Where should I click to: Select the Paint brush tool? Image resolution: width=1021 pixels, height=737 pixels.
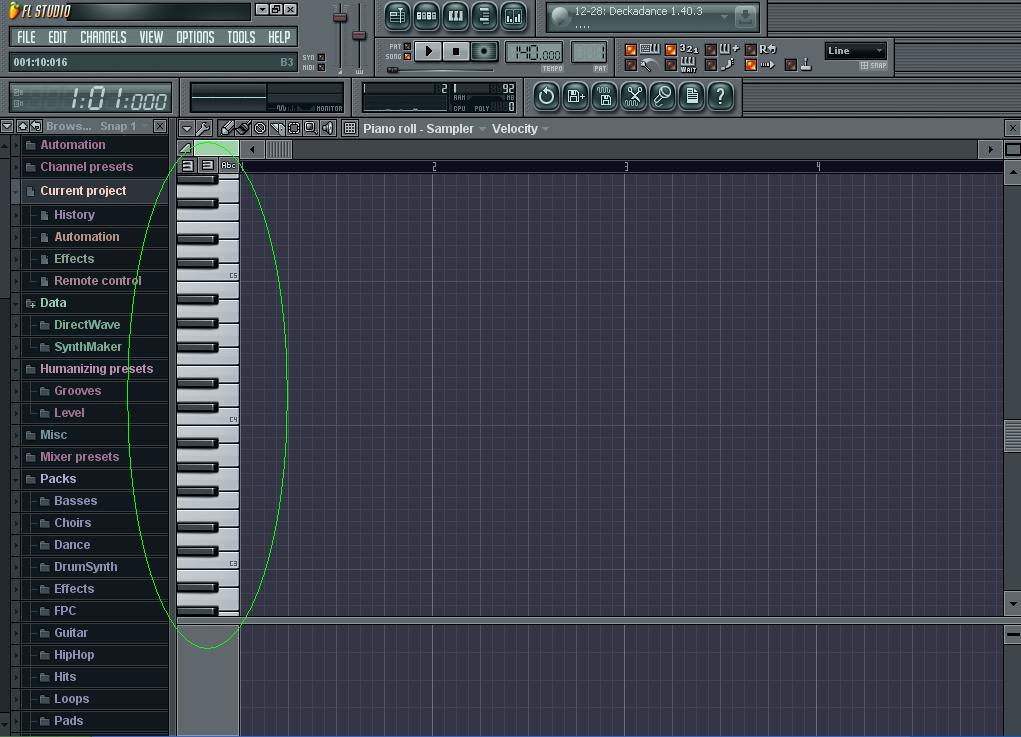pyautogui.click(x=244, y=128)
